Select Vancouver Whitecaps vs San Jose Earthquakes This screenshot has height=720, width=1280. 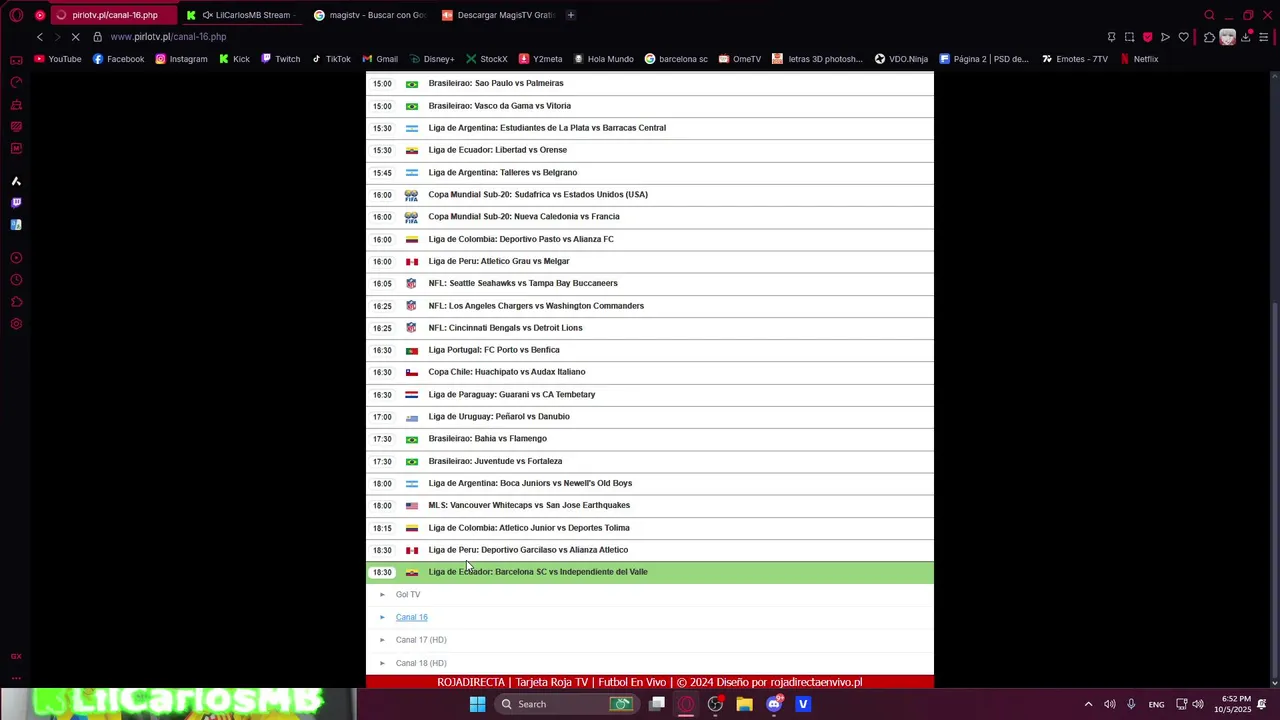coord(650,505)
